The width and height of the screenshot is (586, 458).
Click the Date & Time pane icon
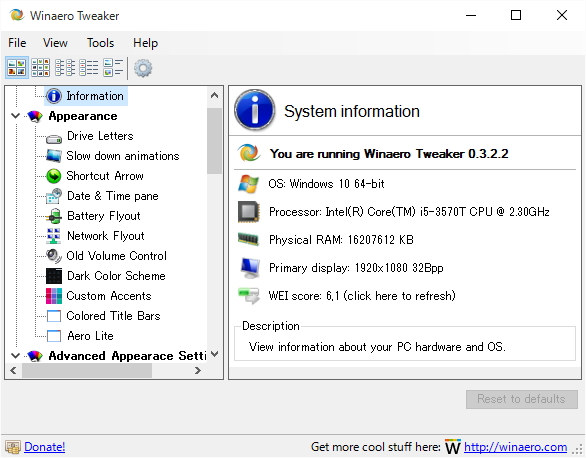point(54,196)
